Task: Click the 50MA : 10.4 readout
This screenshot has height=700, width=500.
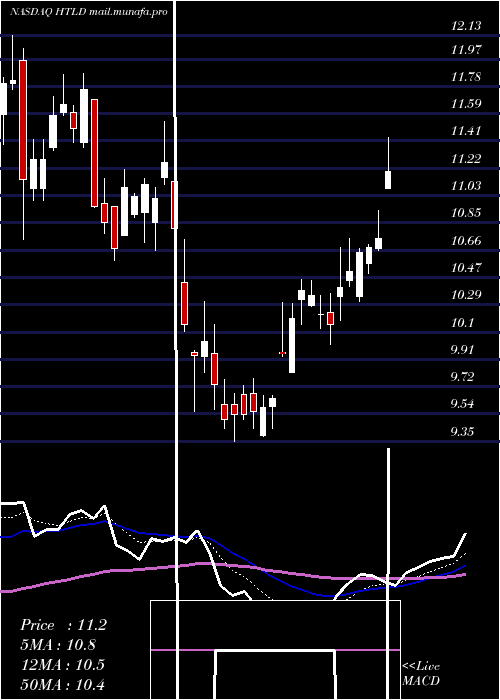Action: pos(62,684)
